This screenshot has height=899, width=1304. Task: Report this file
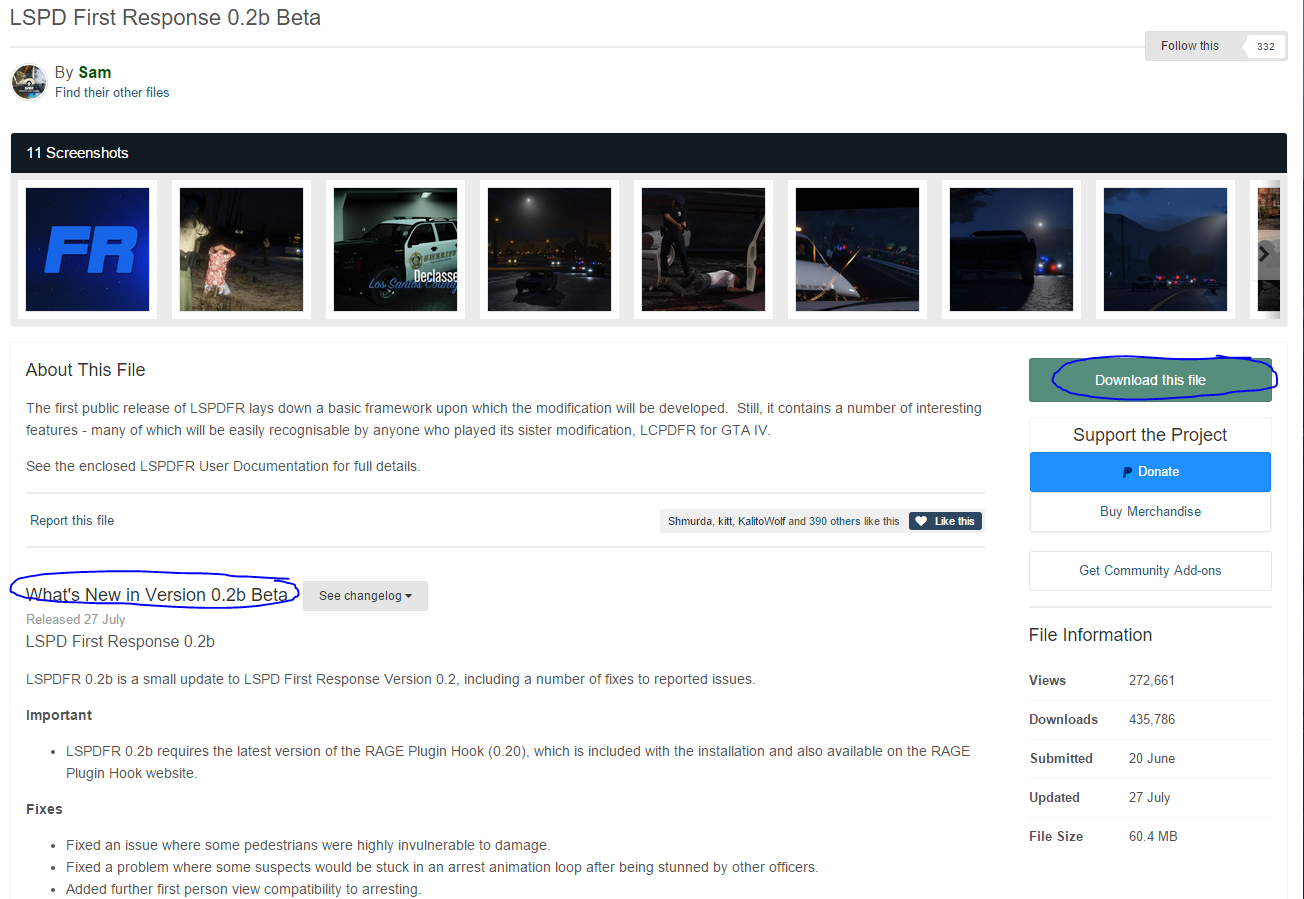pyautogui.click(x=72, y=521)
